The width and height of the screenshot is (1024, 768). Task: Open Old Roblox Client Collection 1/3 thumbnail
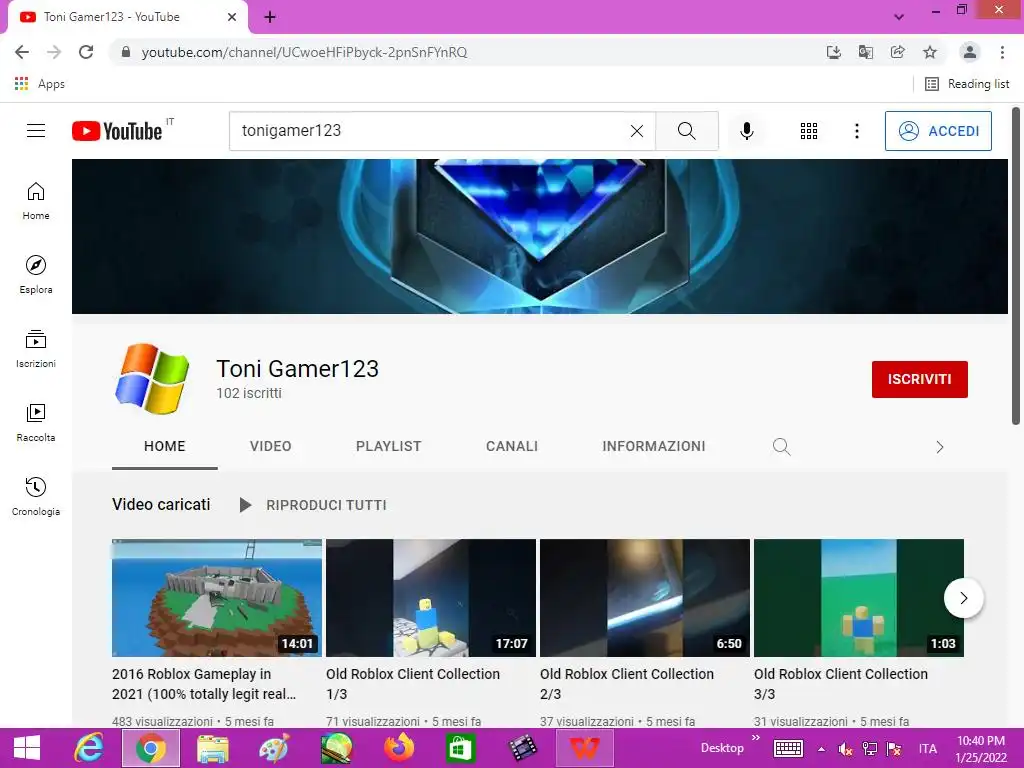click(431, 598)
